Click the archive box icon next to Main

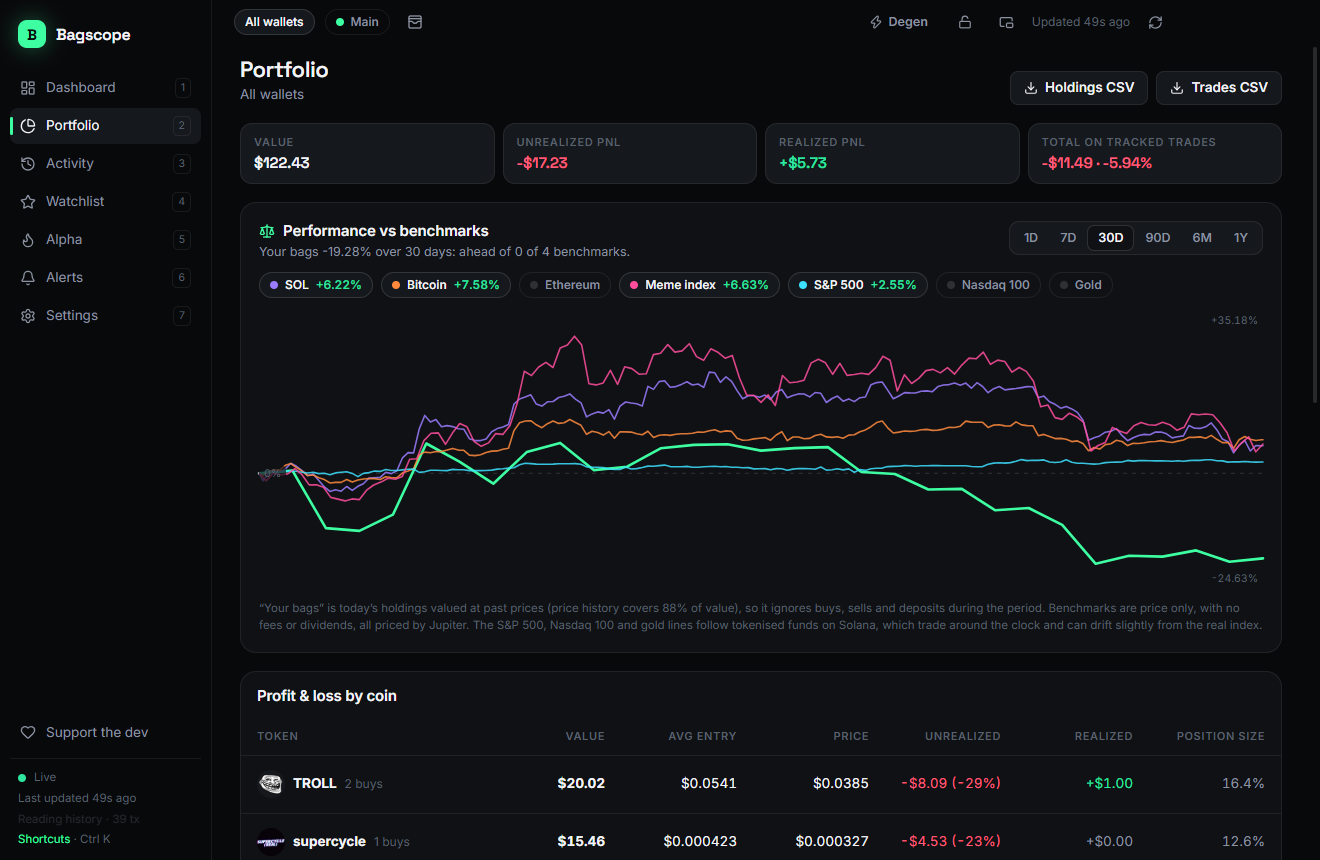[x=415, y=22]
